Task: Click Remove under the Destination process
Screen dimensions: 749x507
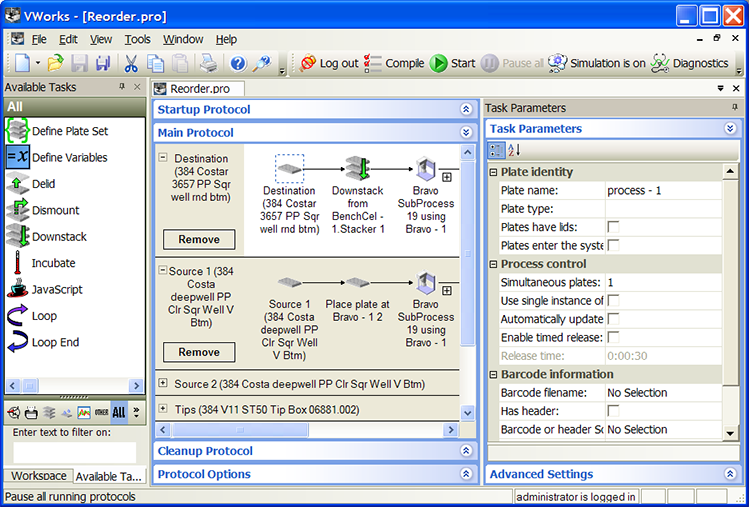Action: coord(199,240)
